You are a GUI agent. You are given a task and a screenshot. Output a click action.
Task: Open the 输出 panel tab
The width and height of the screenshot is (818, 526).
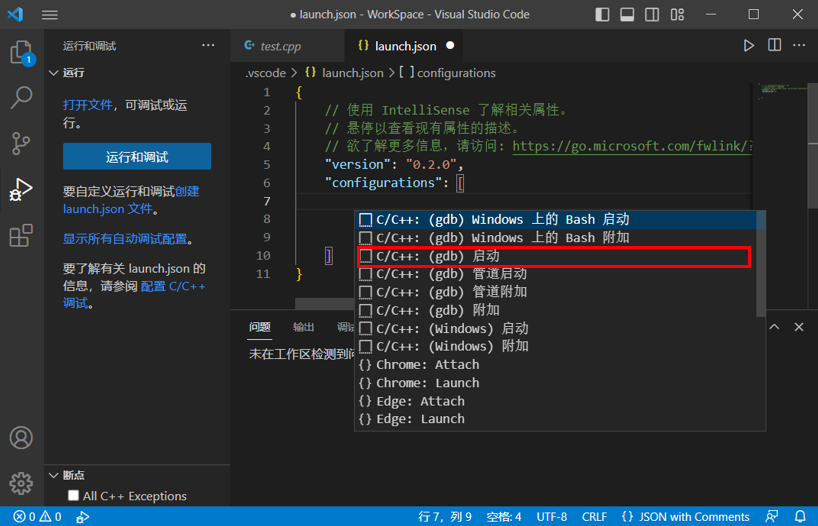[303, 327]
